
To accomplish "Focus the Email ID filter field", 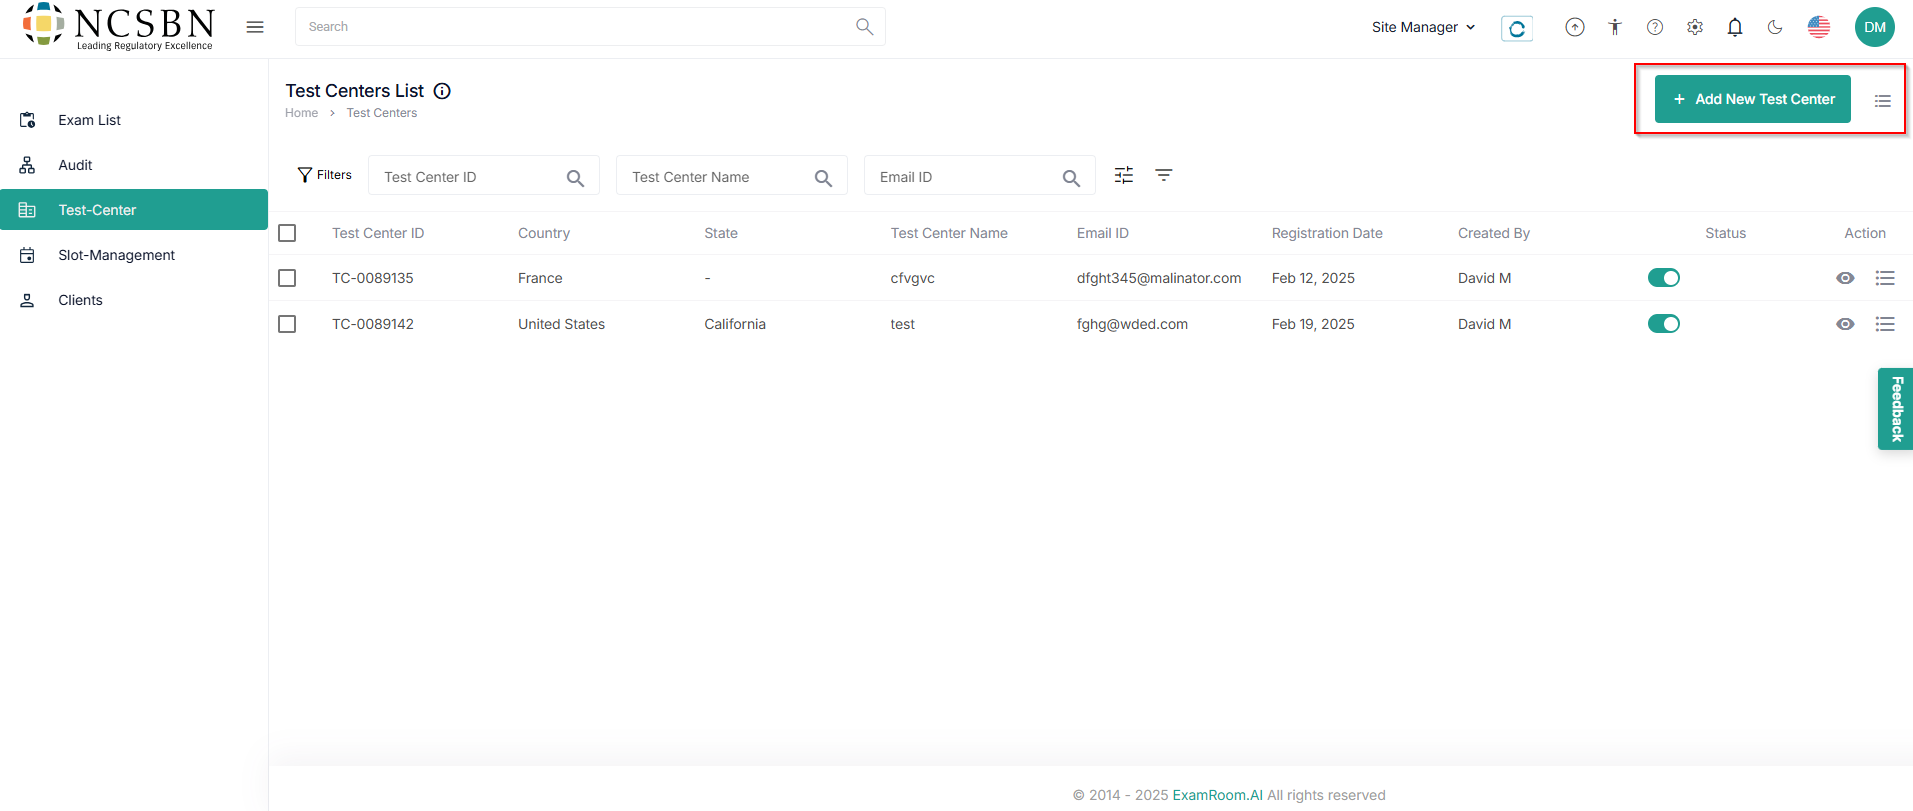I will click(980, 175).
